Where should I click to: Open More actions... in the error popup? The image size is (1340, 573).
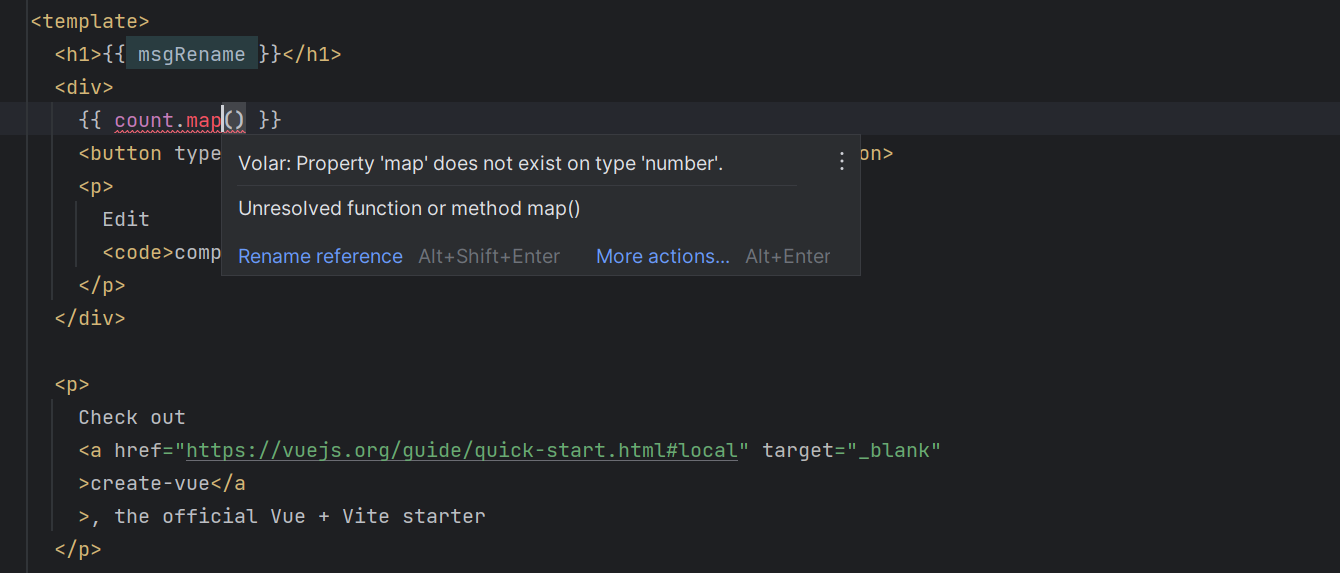662,257
